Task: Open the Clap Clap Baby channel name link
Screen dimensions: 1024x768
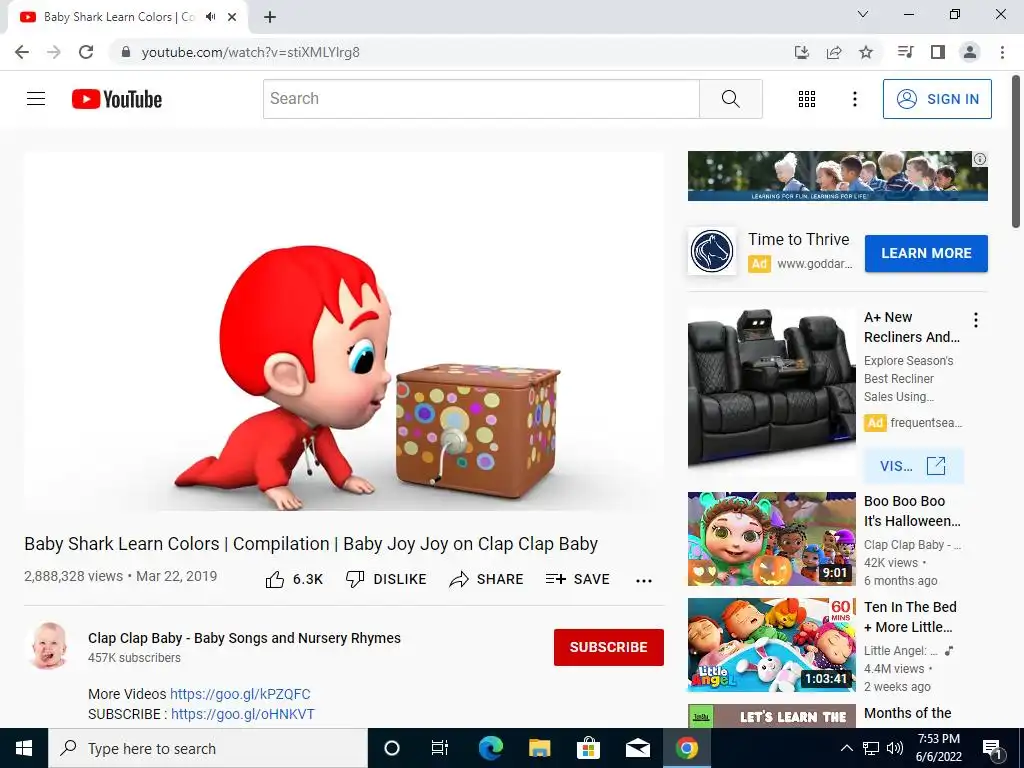Action: [244, 638]
